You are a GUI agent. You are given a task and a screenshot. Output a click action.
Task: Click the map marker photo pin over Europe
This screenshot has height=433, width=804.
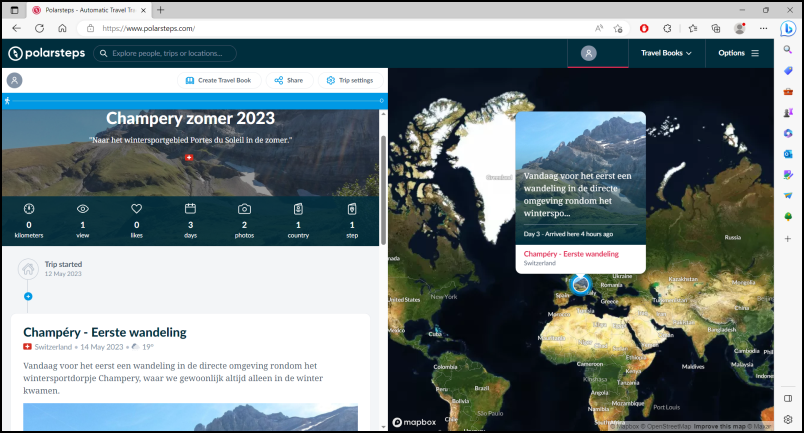point(580,284)
